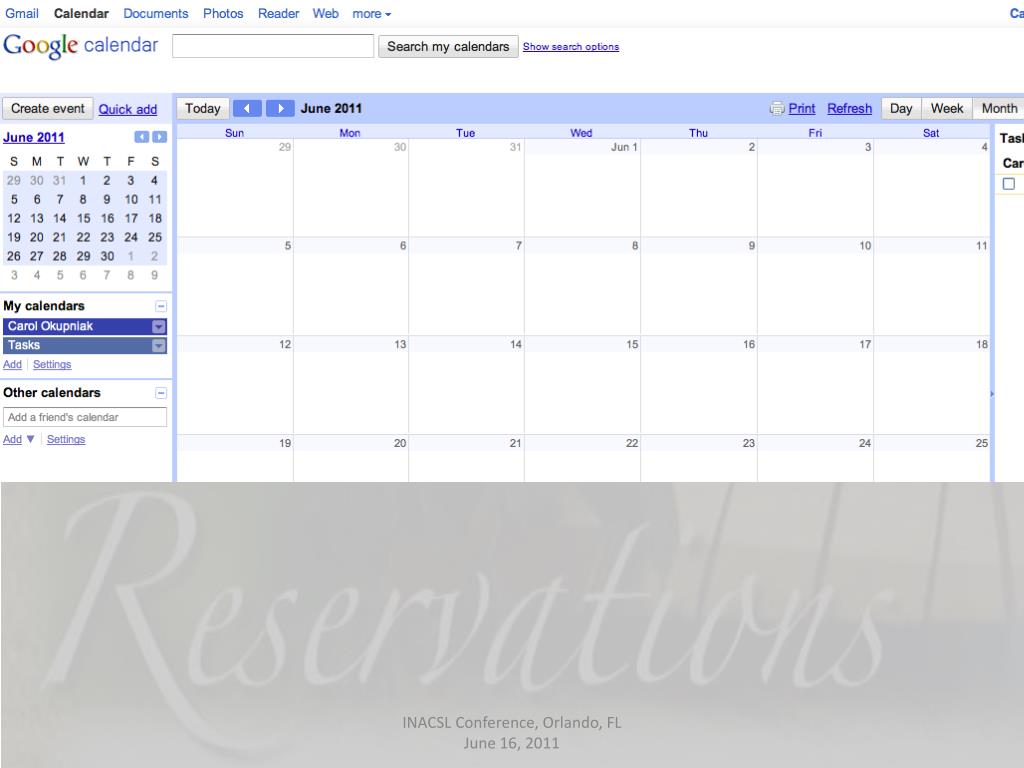This screenshot has width=1024, height=768.
Task: Open Reader from the top bar
Action: 278,14
